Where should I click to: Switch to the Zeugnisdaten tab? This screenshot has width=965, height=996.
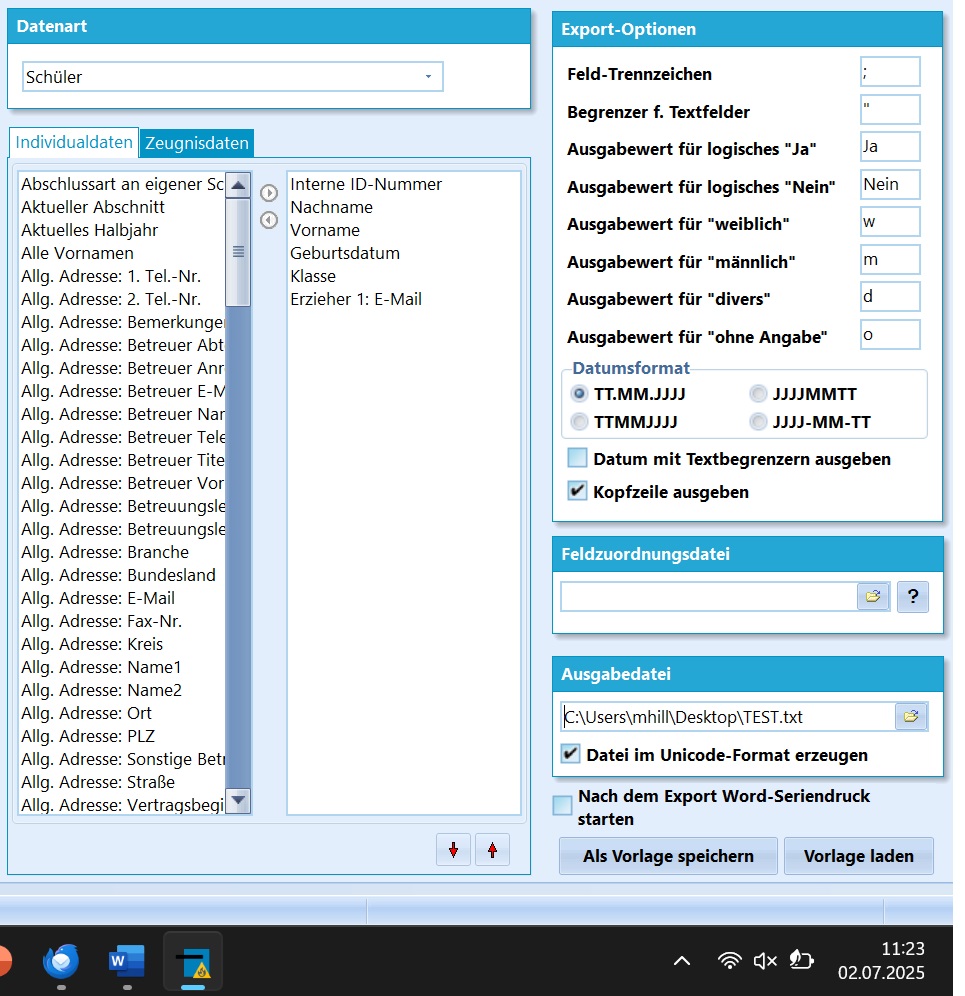click(197, 143)
